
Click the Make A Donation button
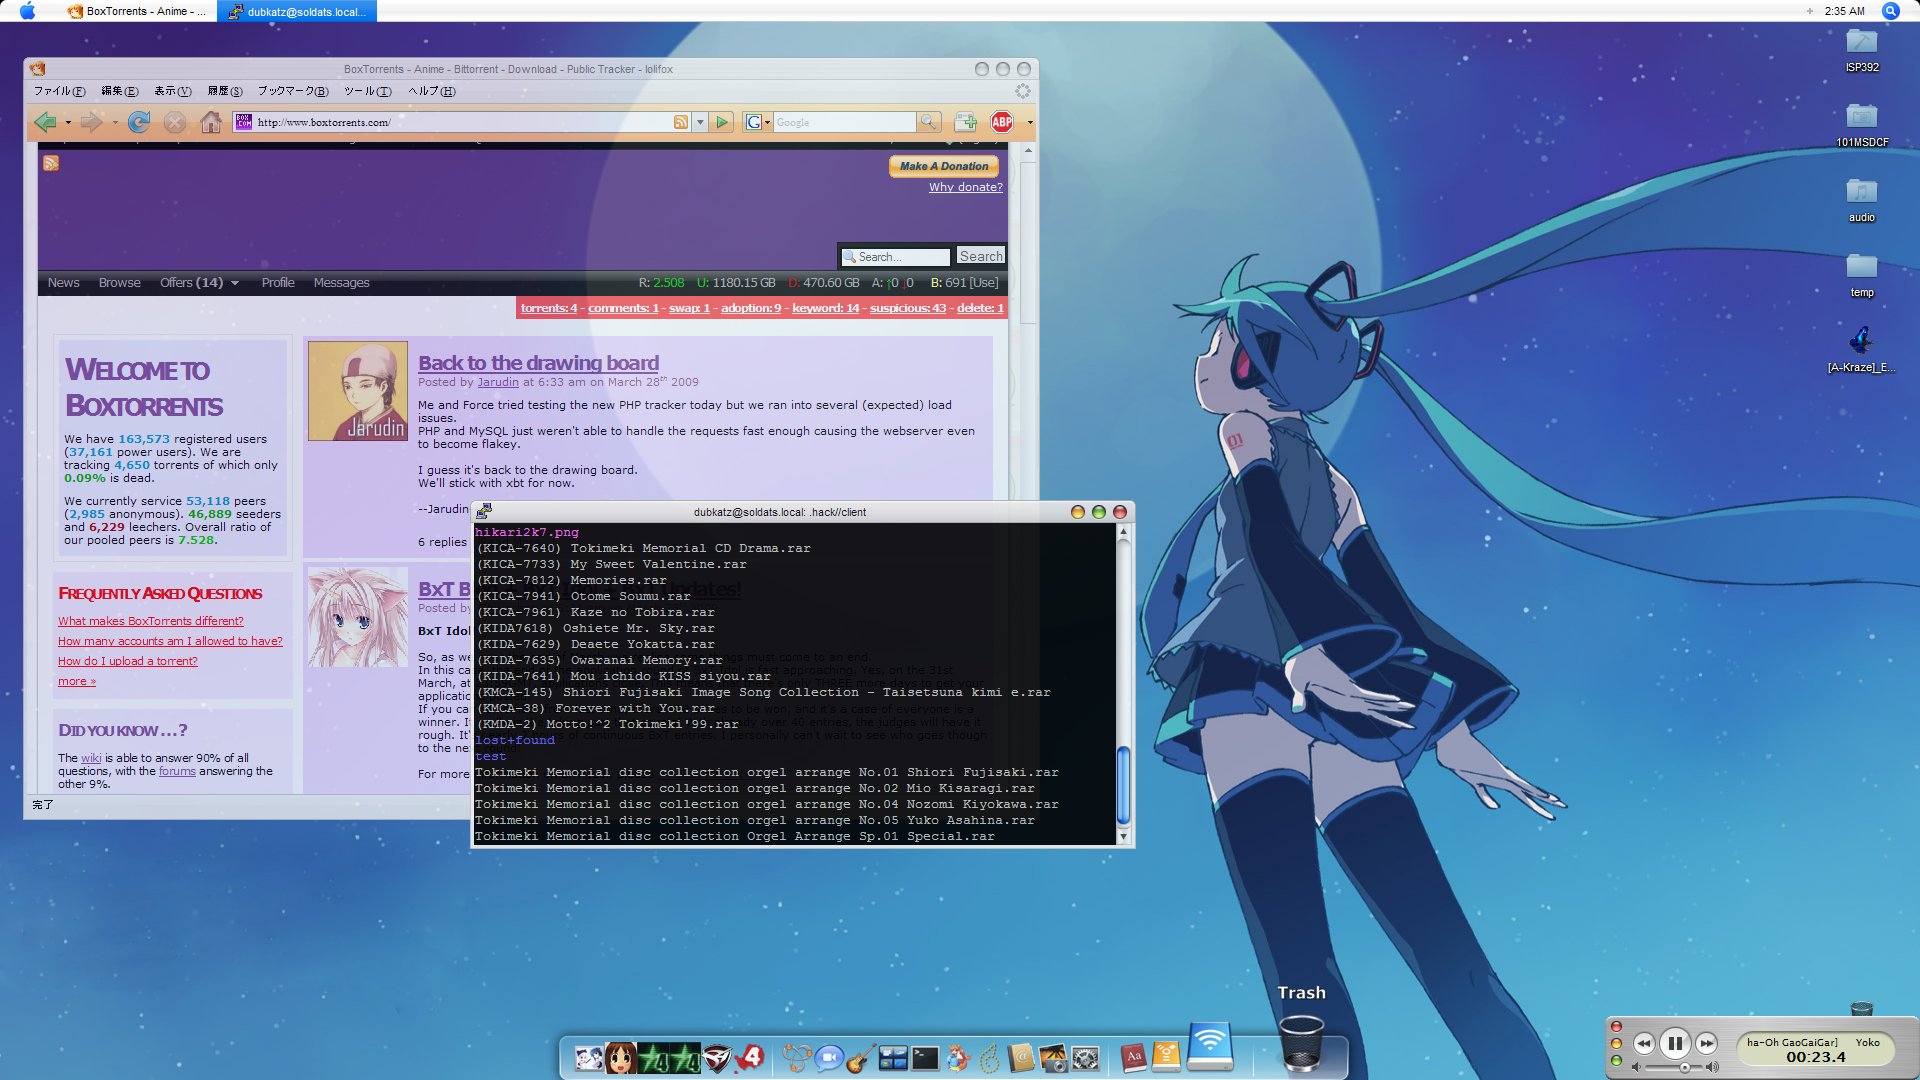943,166
